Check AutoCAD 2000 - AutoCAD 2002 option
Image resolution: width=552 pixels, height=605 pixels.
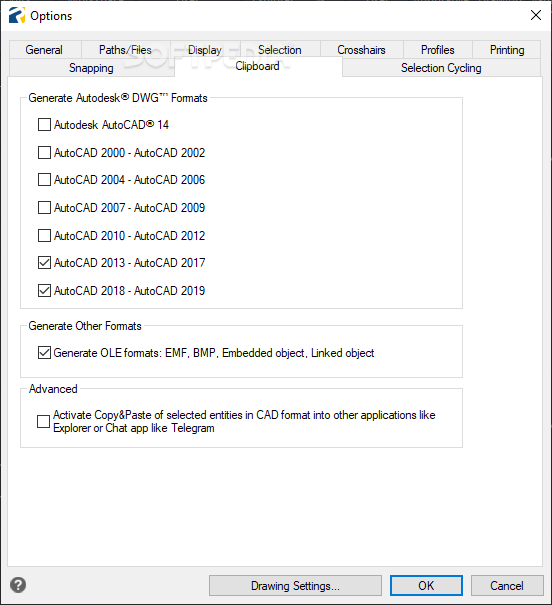[44, 152]
